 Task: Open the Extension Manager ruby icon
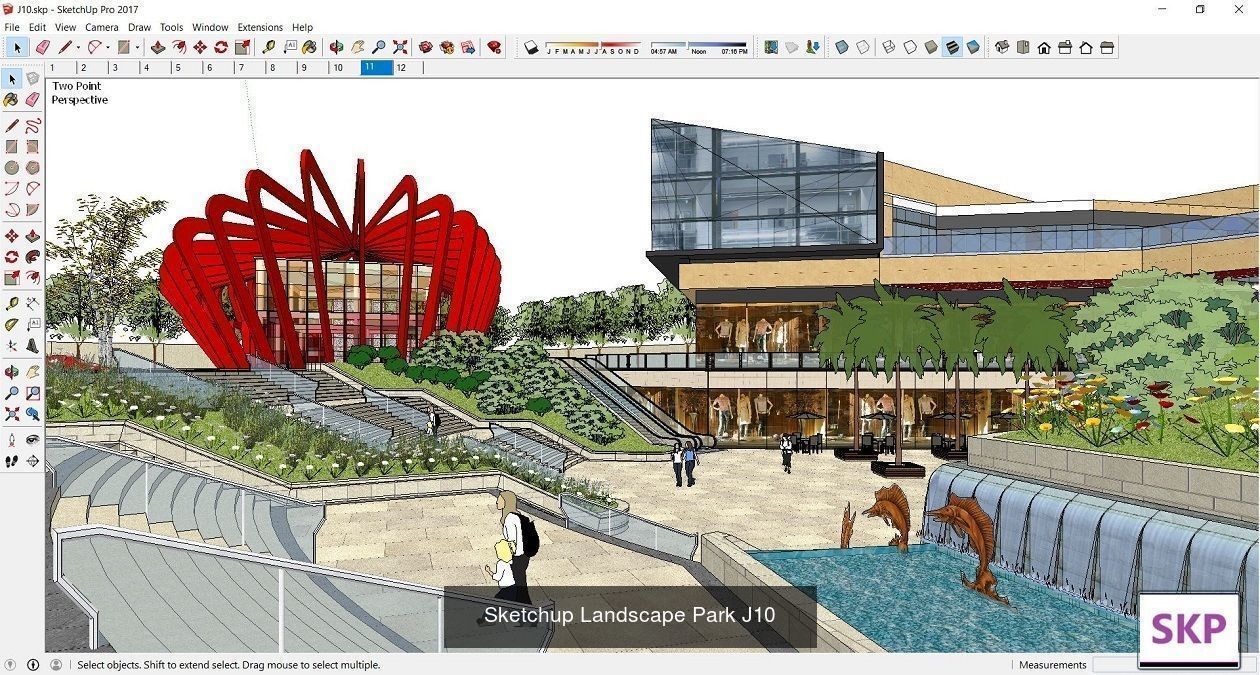(494, 47)
